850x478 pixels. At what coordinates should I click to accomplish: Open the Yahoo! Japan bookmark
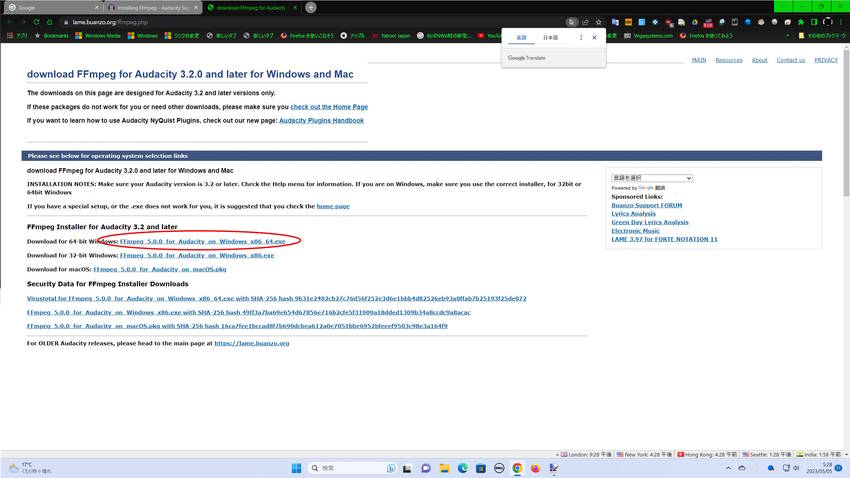[x=391, y=36]
